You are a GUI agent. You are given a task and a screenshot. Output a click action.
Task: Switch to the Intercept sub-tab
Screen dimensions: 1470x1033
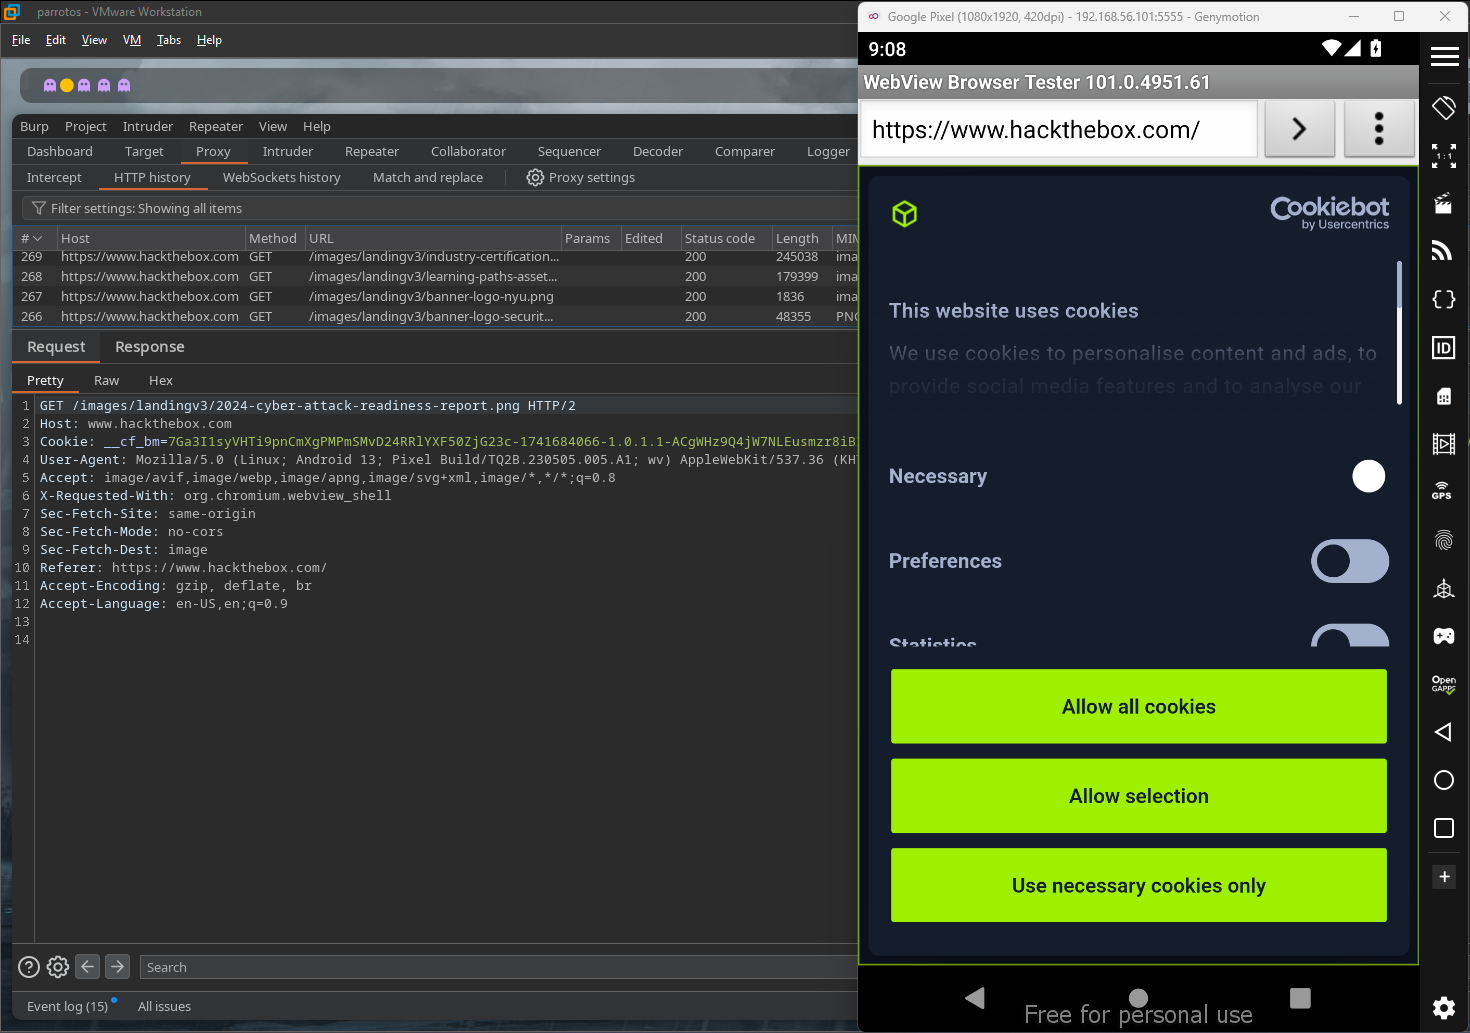tap(54, 177)
